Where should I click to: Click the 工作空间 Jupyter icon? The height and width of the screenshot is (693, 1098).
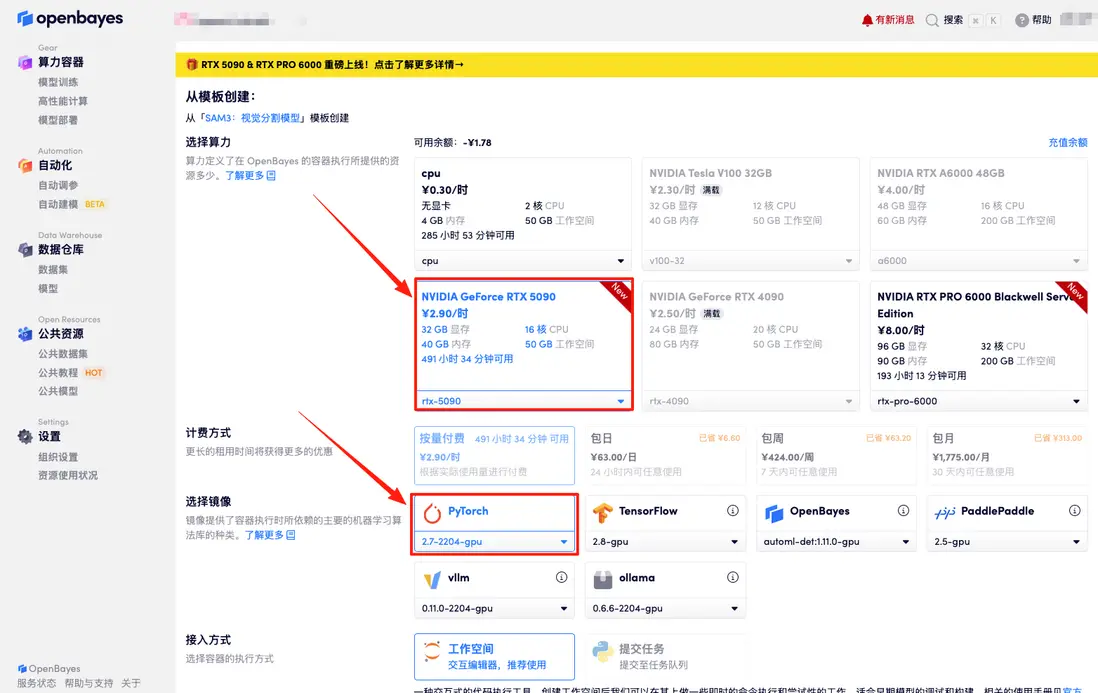[432, 651]
